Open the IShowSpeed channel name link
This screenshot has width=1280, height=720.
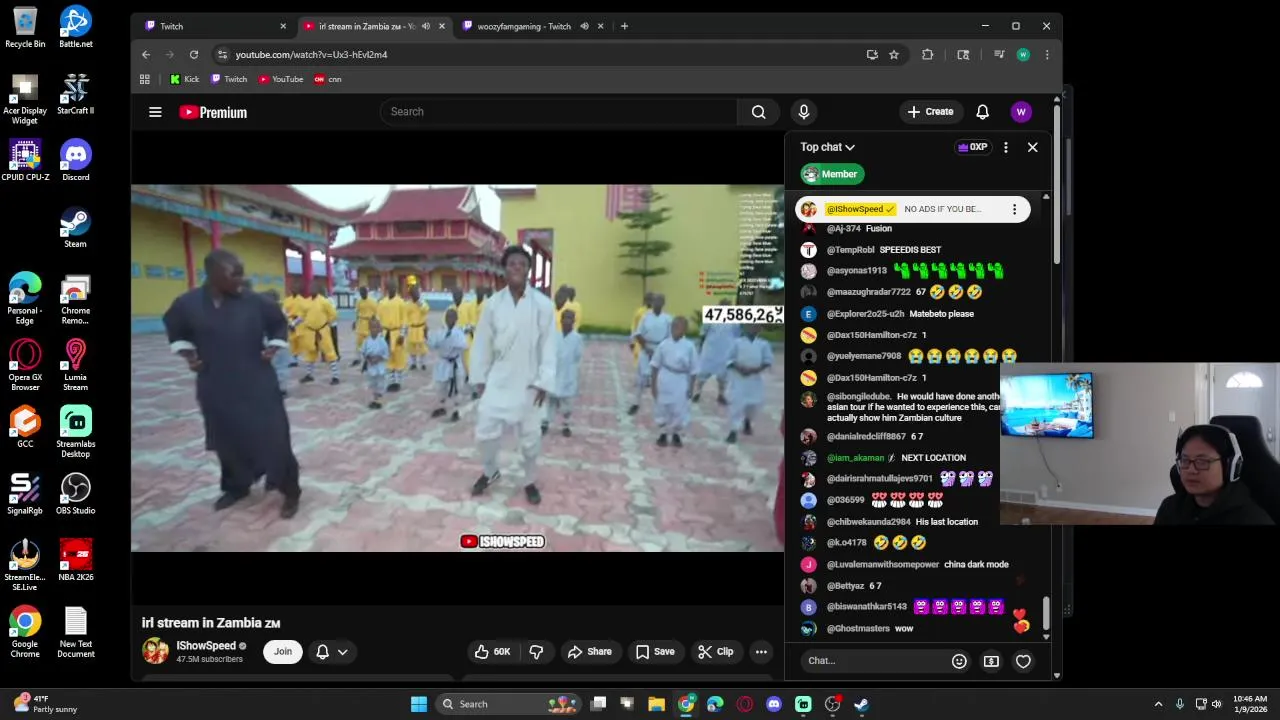[x=206, y=646]
